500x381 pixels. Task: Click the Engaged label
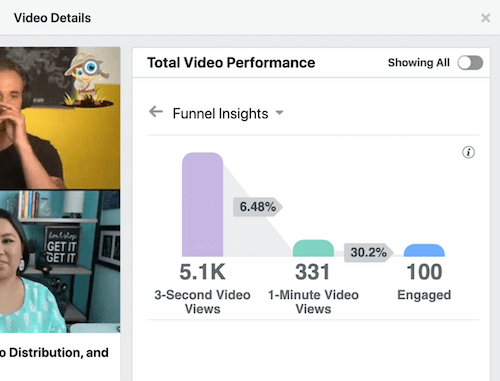click(x=424, y=295)
